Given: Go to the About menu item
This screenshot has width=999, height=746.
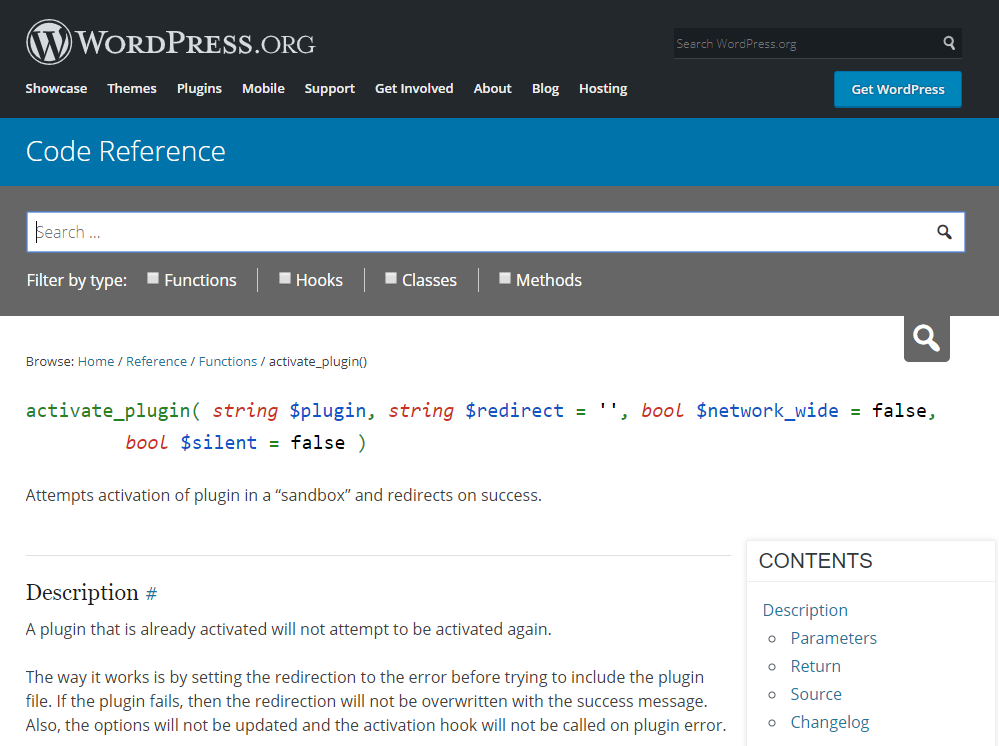Looking at the screenshot, I should (492, 89).
